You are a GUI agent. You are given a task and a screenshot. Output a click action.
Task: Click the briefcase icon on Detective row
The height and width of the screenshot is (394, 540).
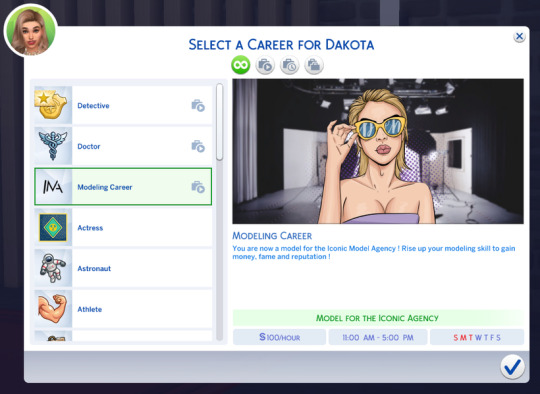pos(198,106)
